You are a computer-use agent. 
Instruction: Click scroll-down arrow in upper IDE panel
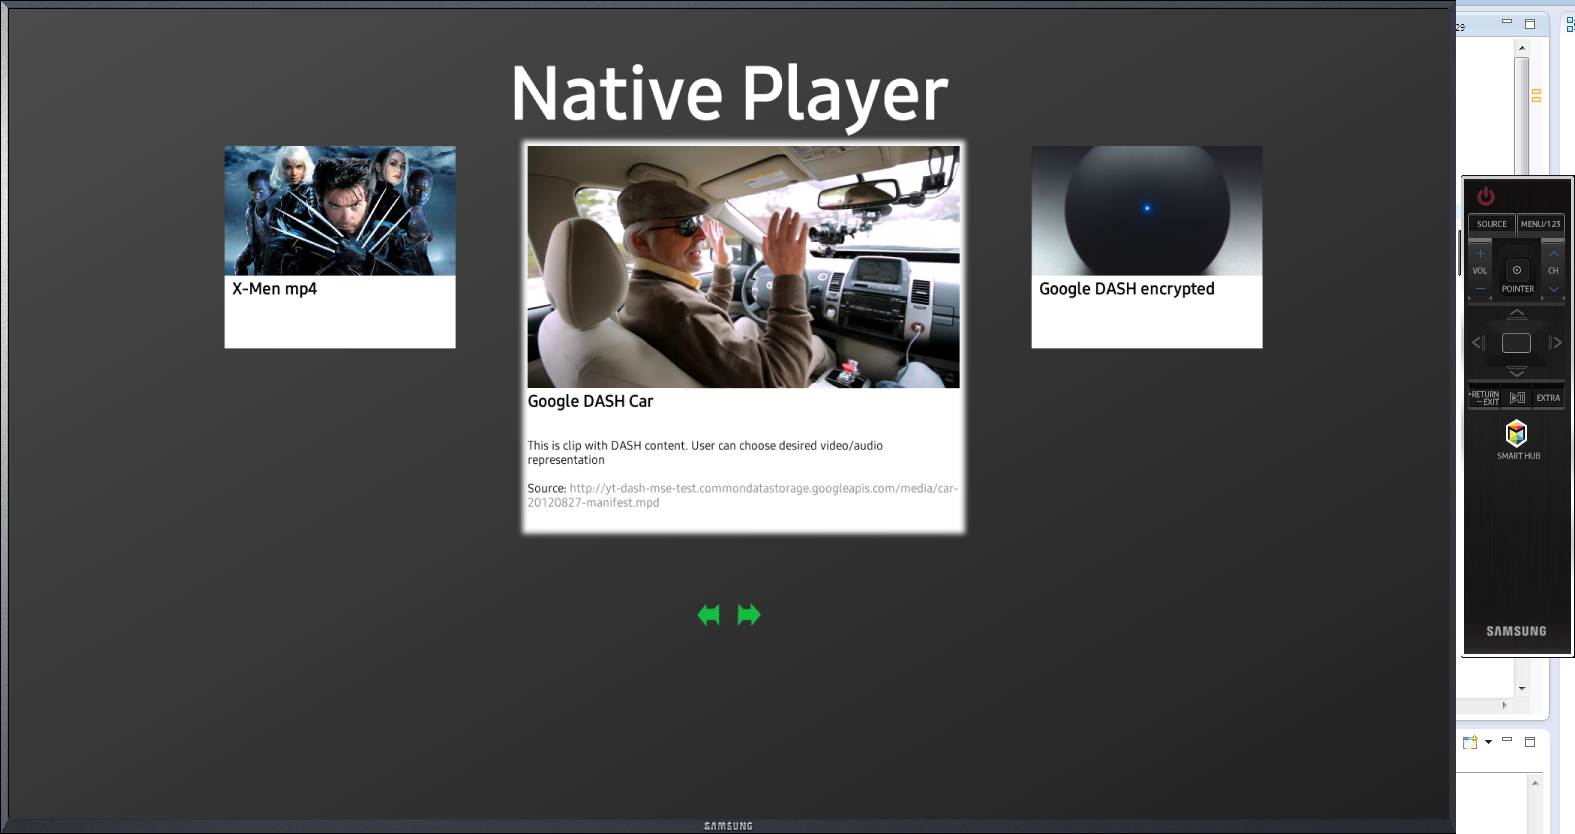1522,688
